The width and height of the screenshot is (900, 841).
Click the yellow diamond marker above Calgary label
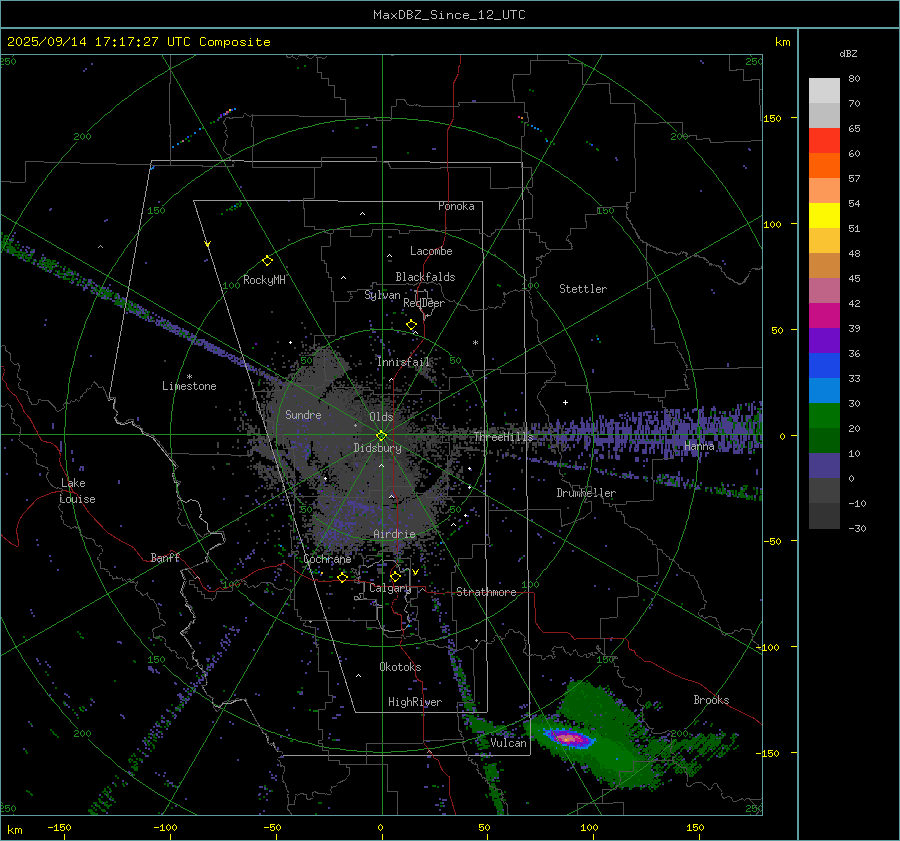(x=395, y=576)
